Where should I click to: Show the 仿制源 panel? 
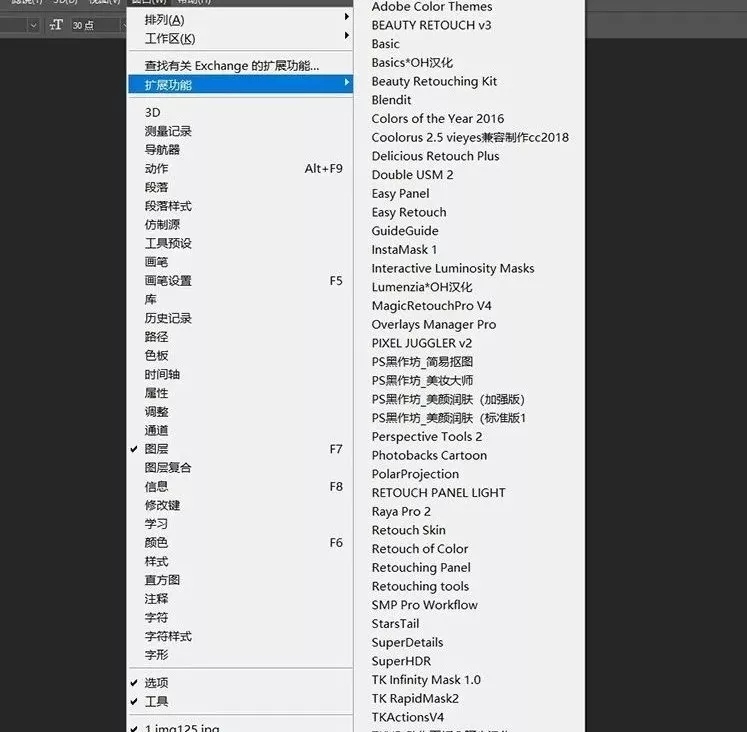click(x=241, y=224)
